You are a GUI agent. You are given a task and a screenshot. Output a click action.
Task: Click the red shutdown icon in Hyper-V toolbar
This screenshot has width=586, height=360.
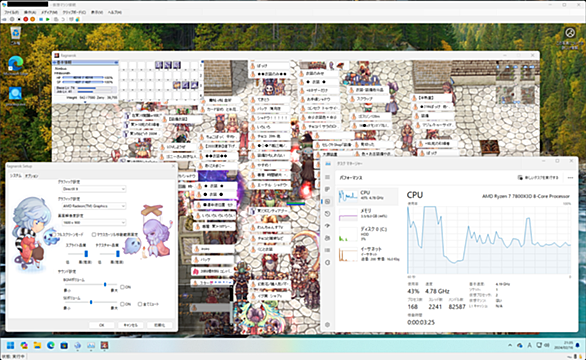pyautogui.click(x=25, y=19)
